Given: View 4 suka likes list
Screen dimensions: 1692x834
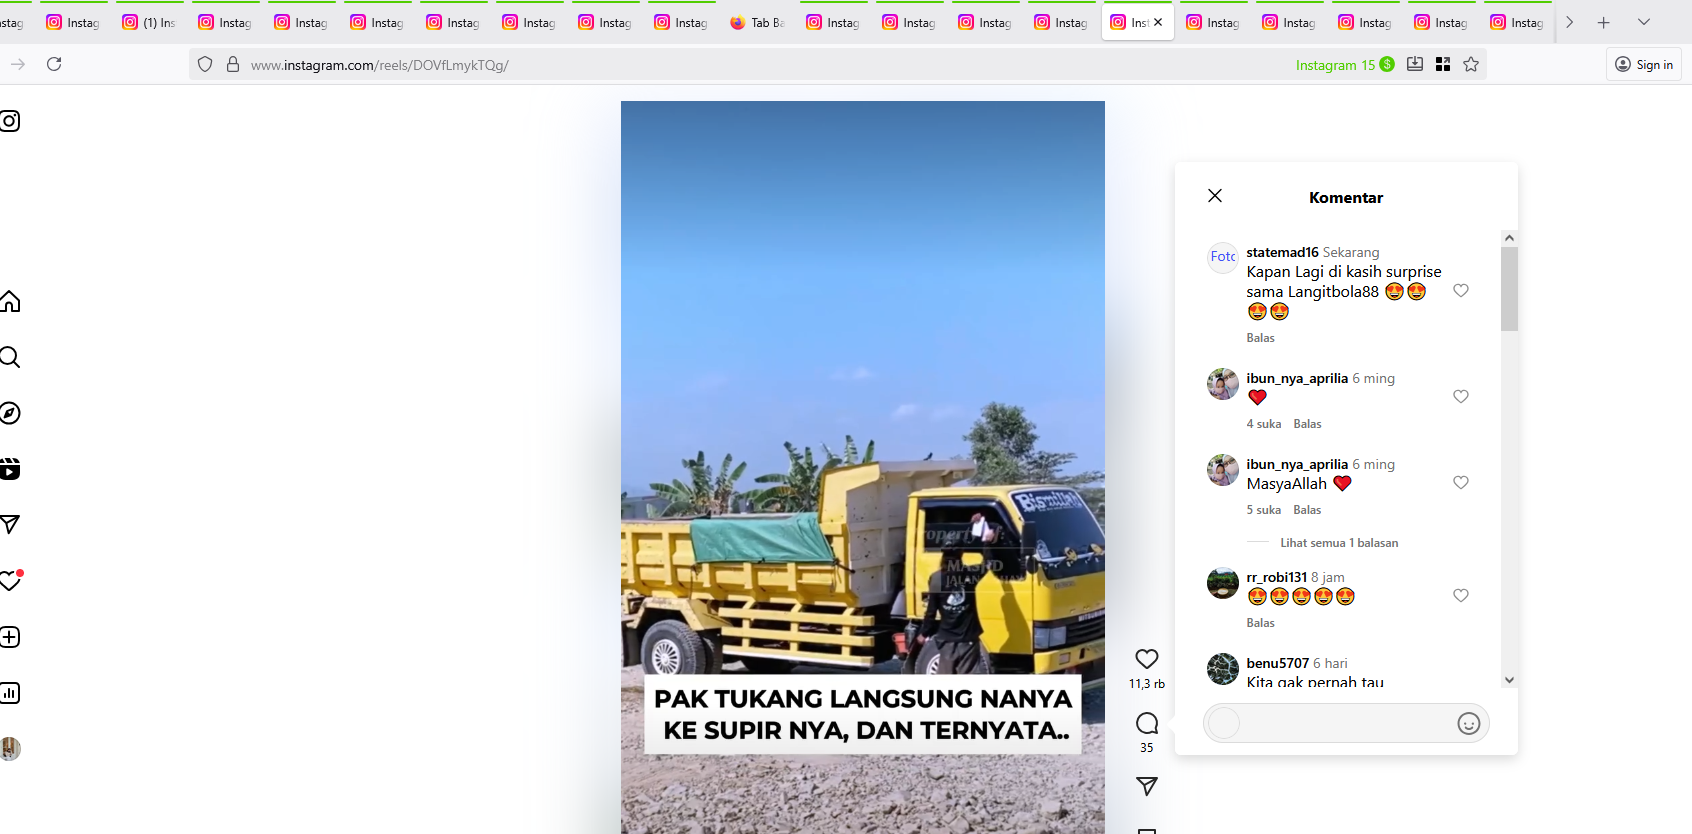Looking at the screenshot, I should pyautogui.click(x=1263, y=424).
